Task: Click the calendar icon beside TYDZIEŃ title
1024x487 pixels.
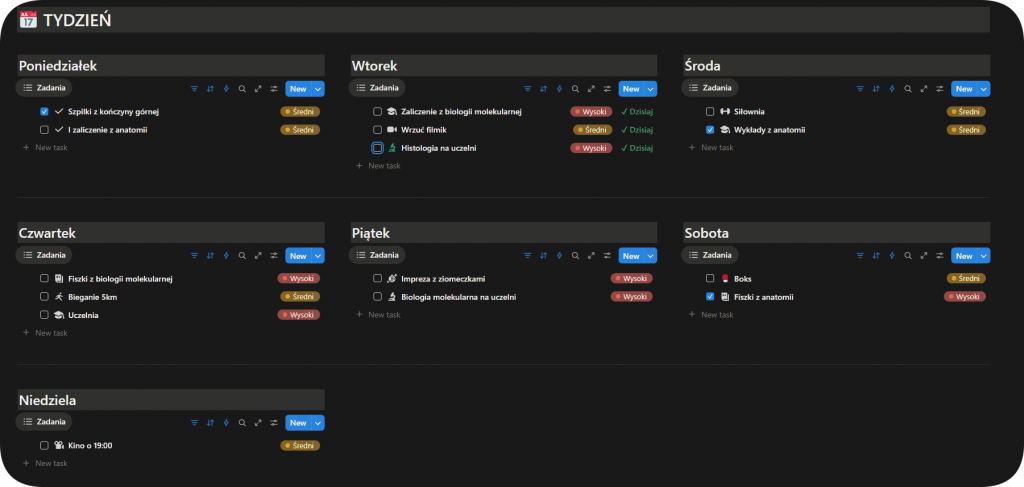Action: tap(28, 19)
